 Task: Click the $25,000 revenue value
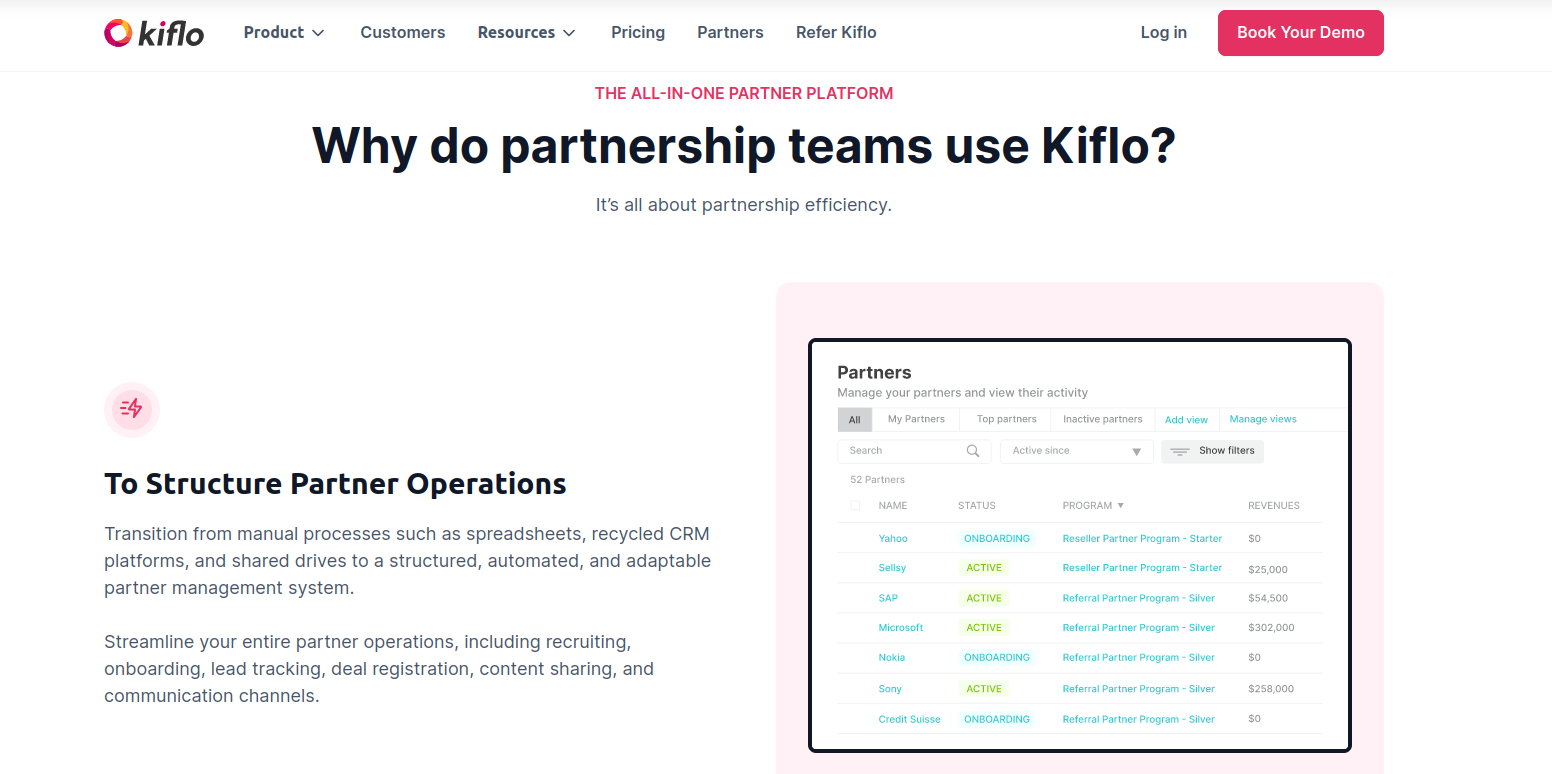tap(1268, 570)
